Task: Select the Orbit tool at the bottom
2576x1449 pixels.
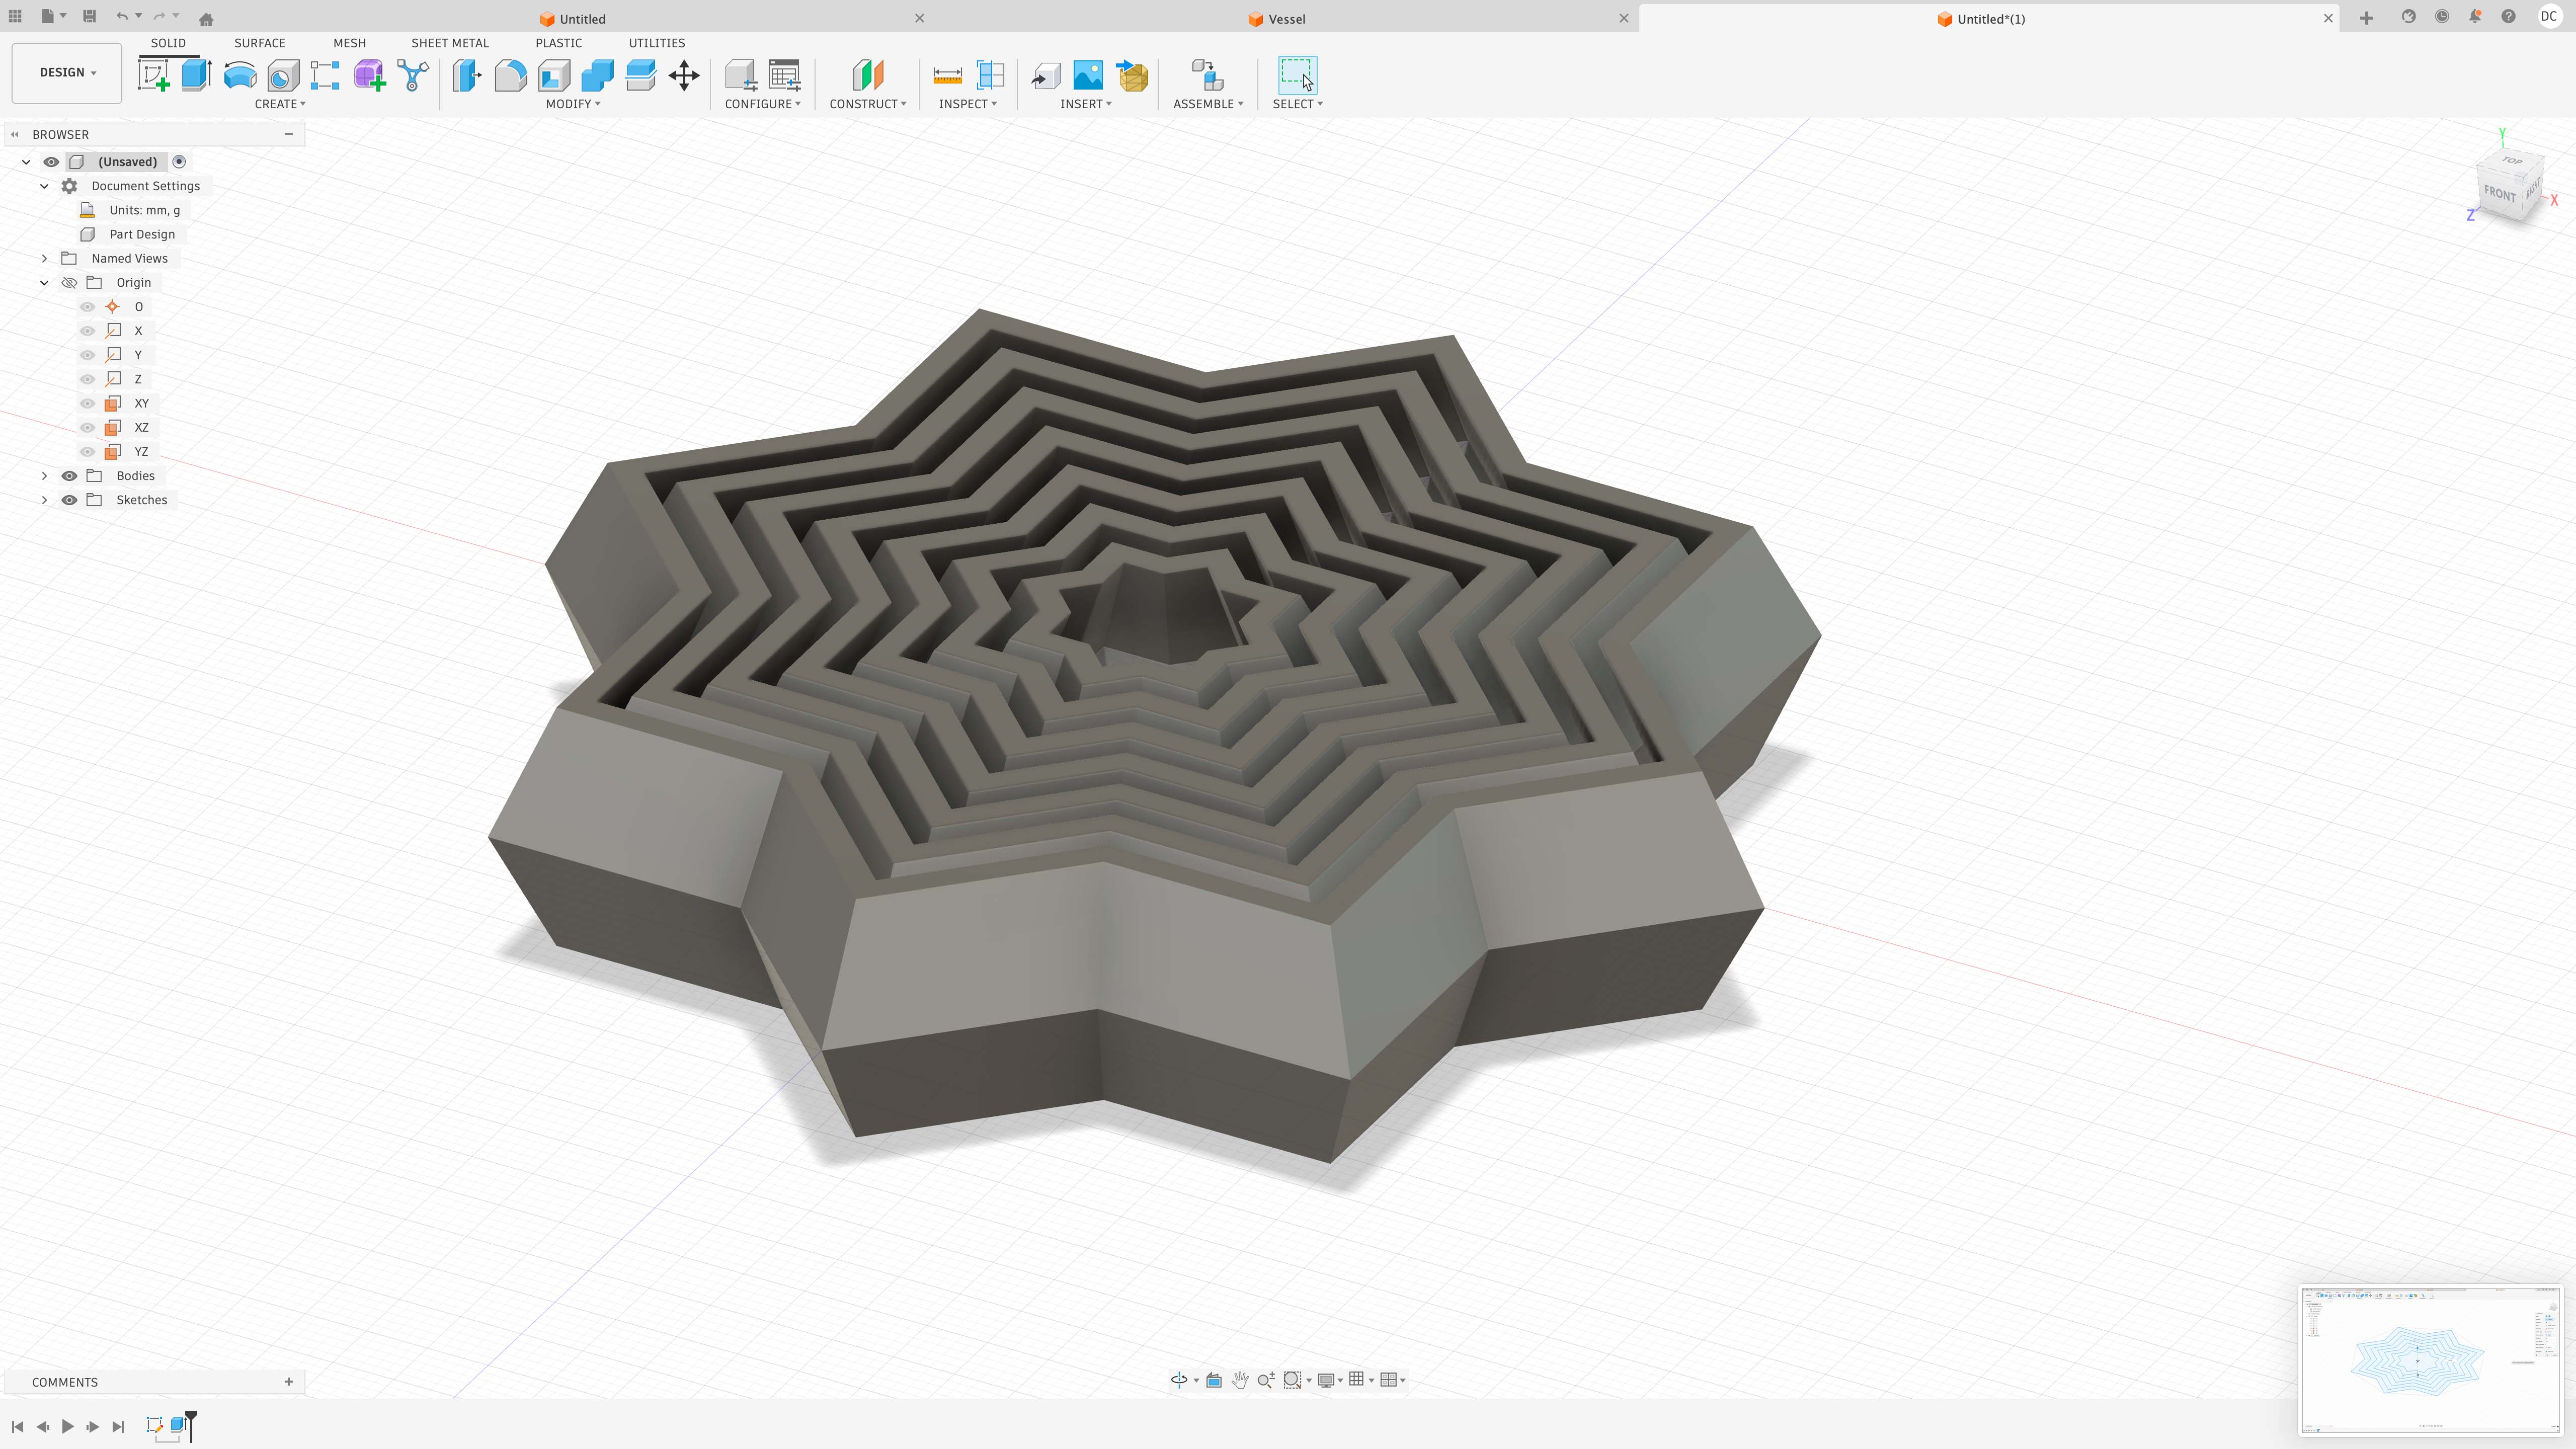Action: tap(1180, 1379)
